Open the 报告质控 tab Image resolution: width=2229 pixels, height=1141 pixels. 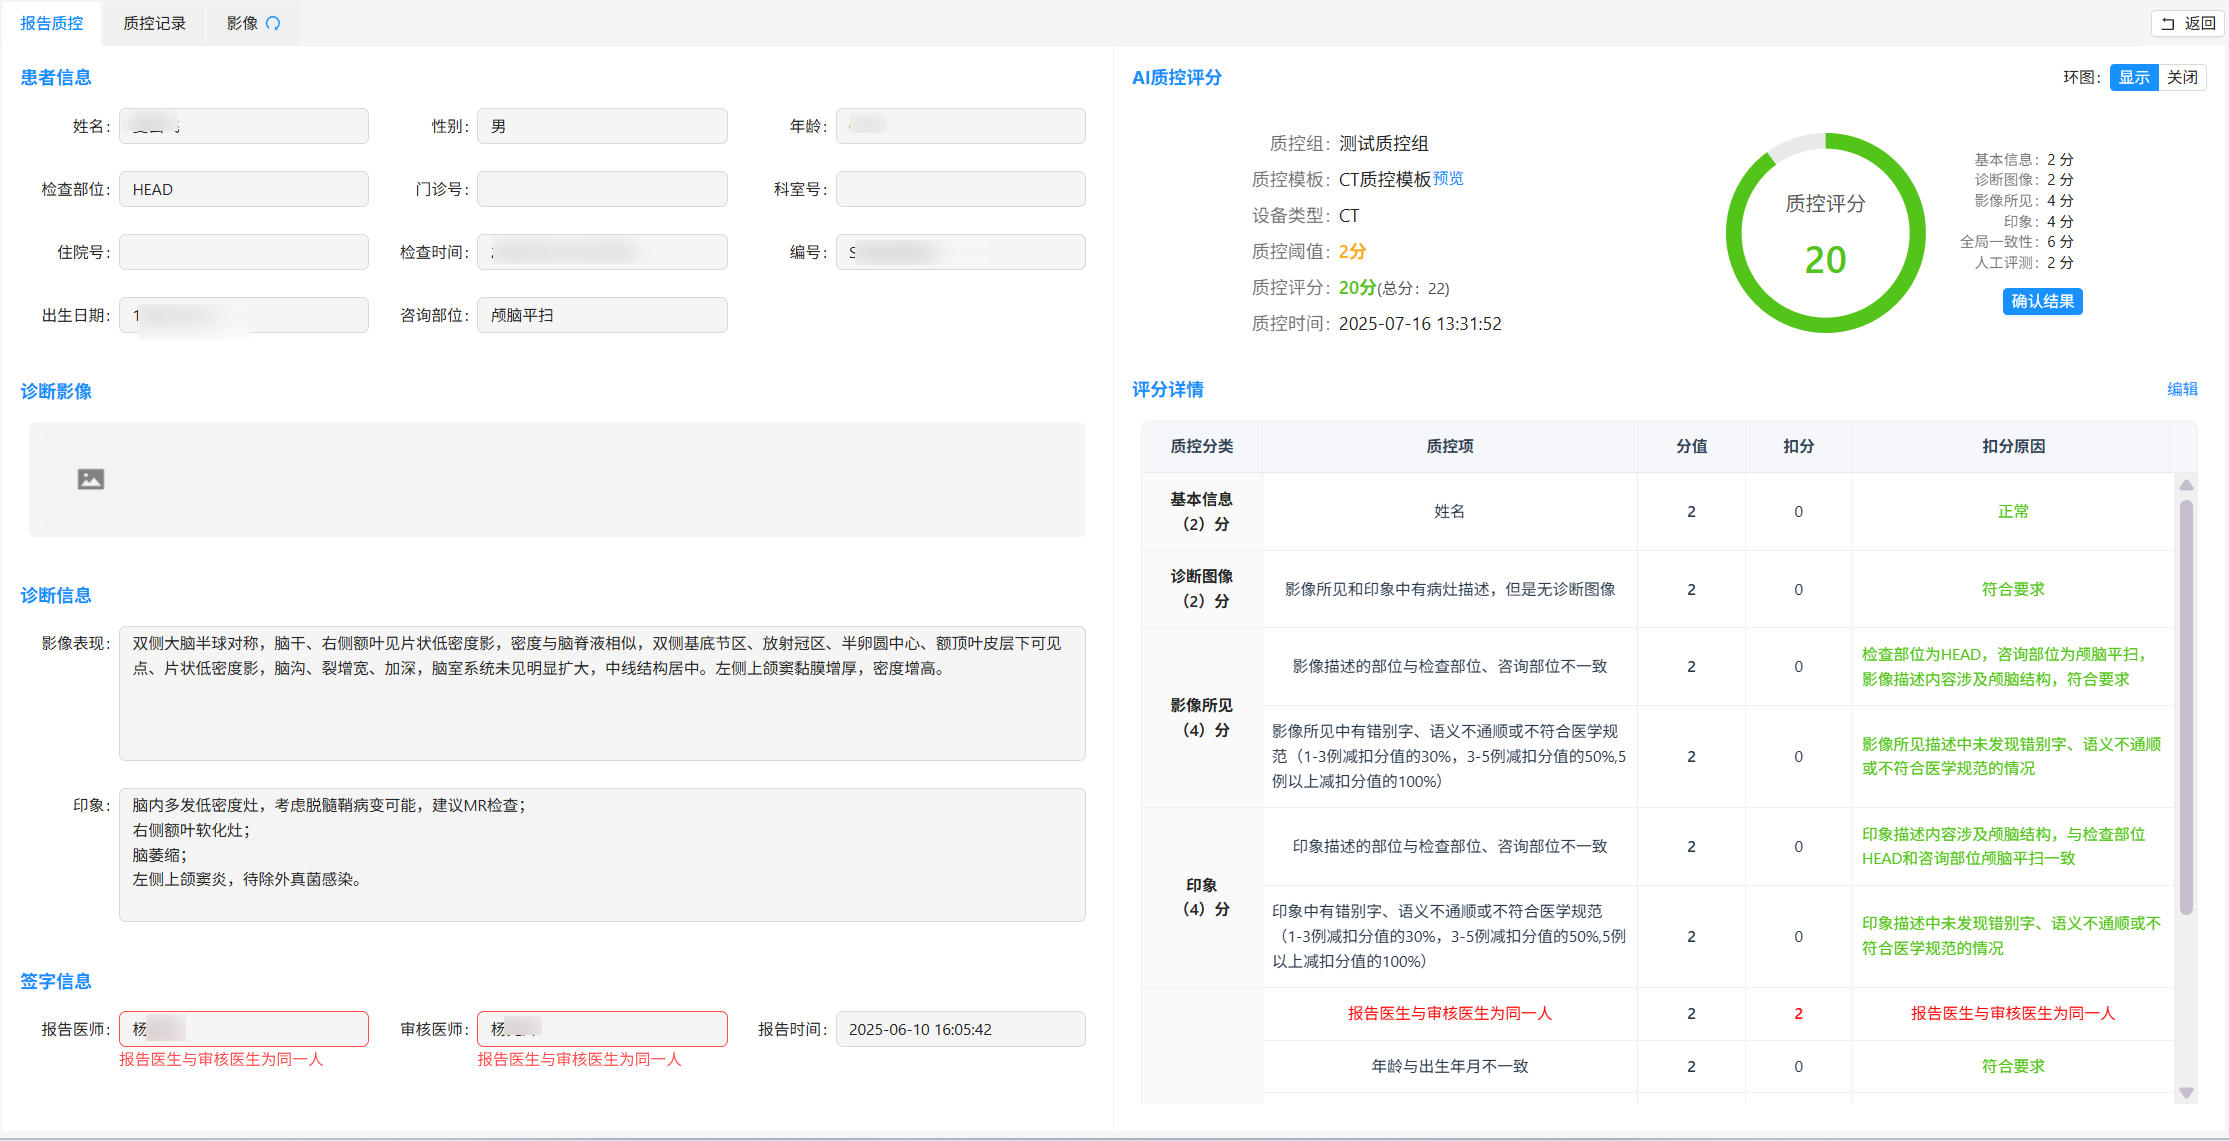52,23
